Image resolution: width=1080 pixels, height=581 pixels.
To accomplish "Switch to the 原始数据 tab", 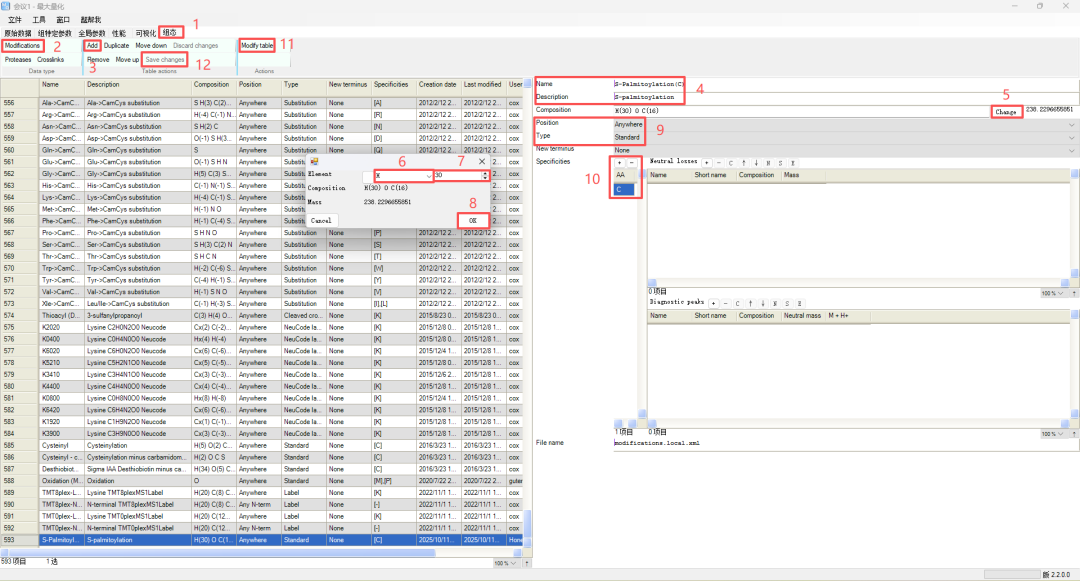I will click(x=17, y=33).
